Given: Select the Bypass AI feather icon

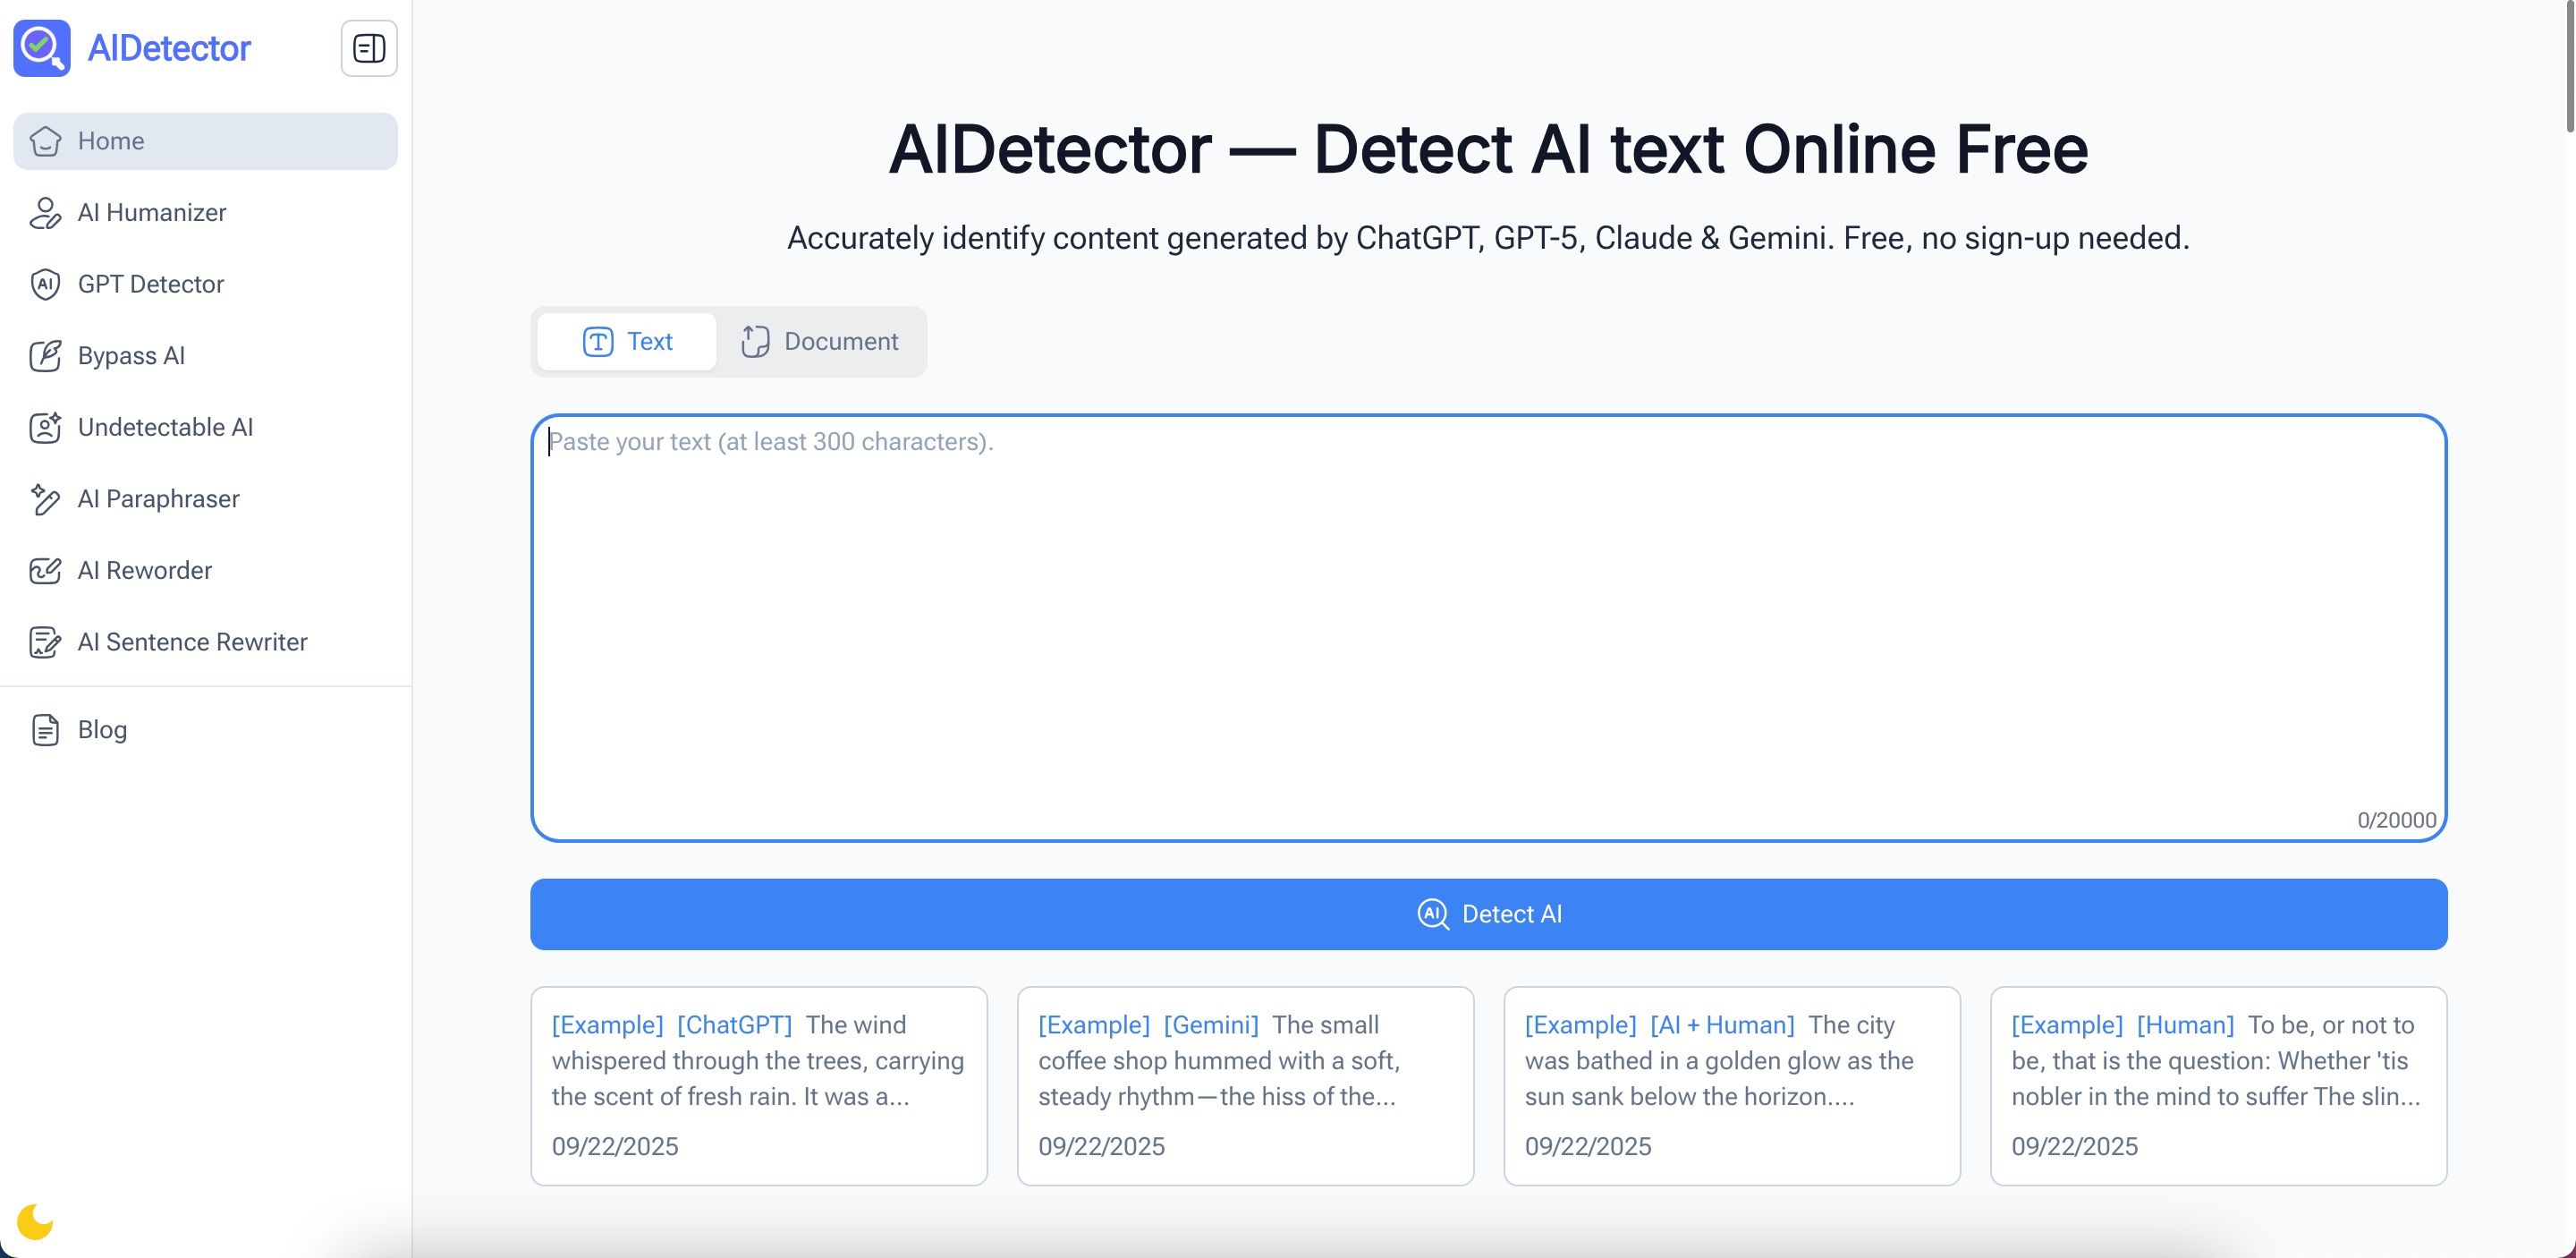Looking at the screenshot, I should (45, 356).
